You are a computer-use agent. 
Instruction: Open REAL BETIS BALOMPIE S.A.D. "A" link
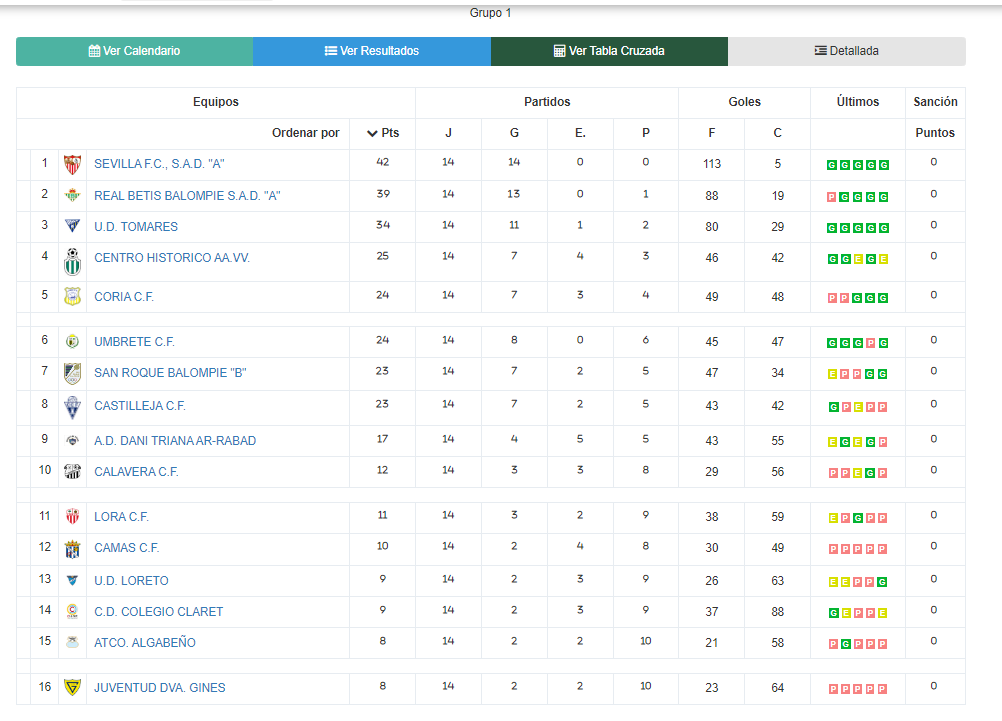tap(187, 196)
